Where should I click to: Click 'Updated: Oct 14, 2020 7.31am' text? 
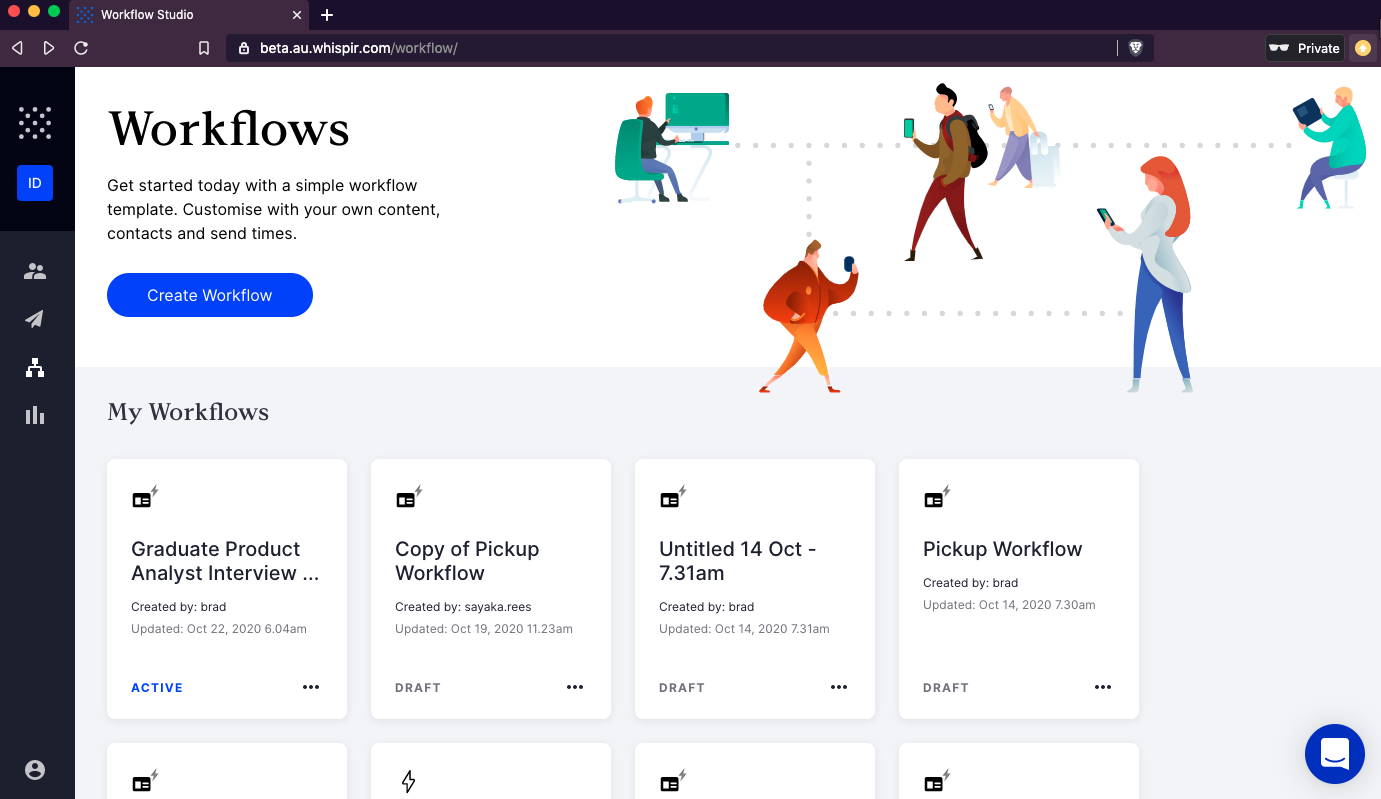click(744, 629)
